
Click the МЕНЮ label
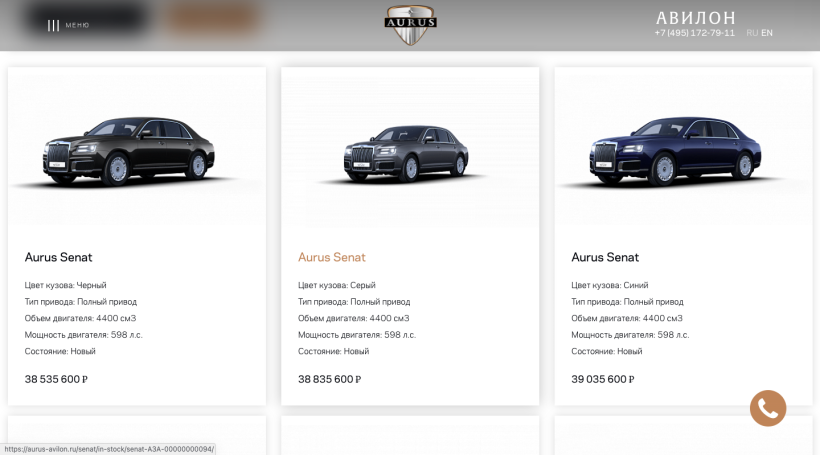pyautogui.click(x=77, y=25)
